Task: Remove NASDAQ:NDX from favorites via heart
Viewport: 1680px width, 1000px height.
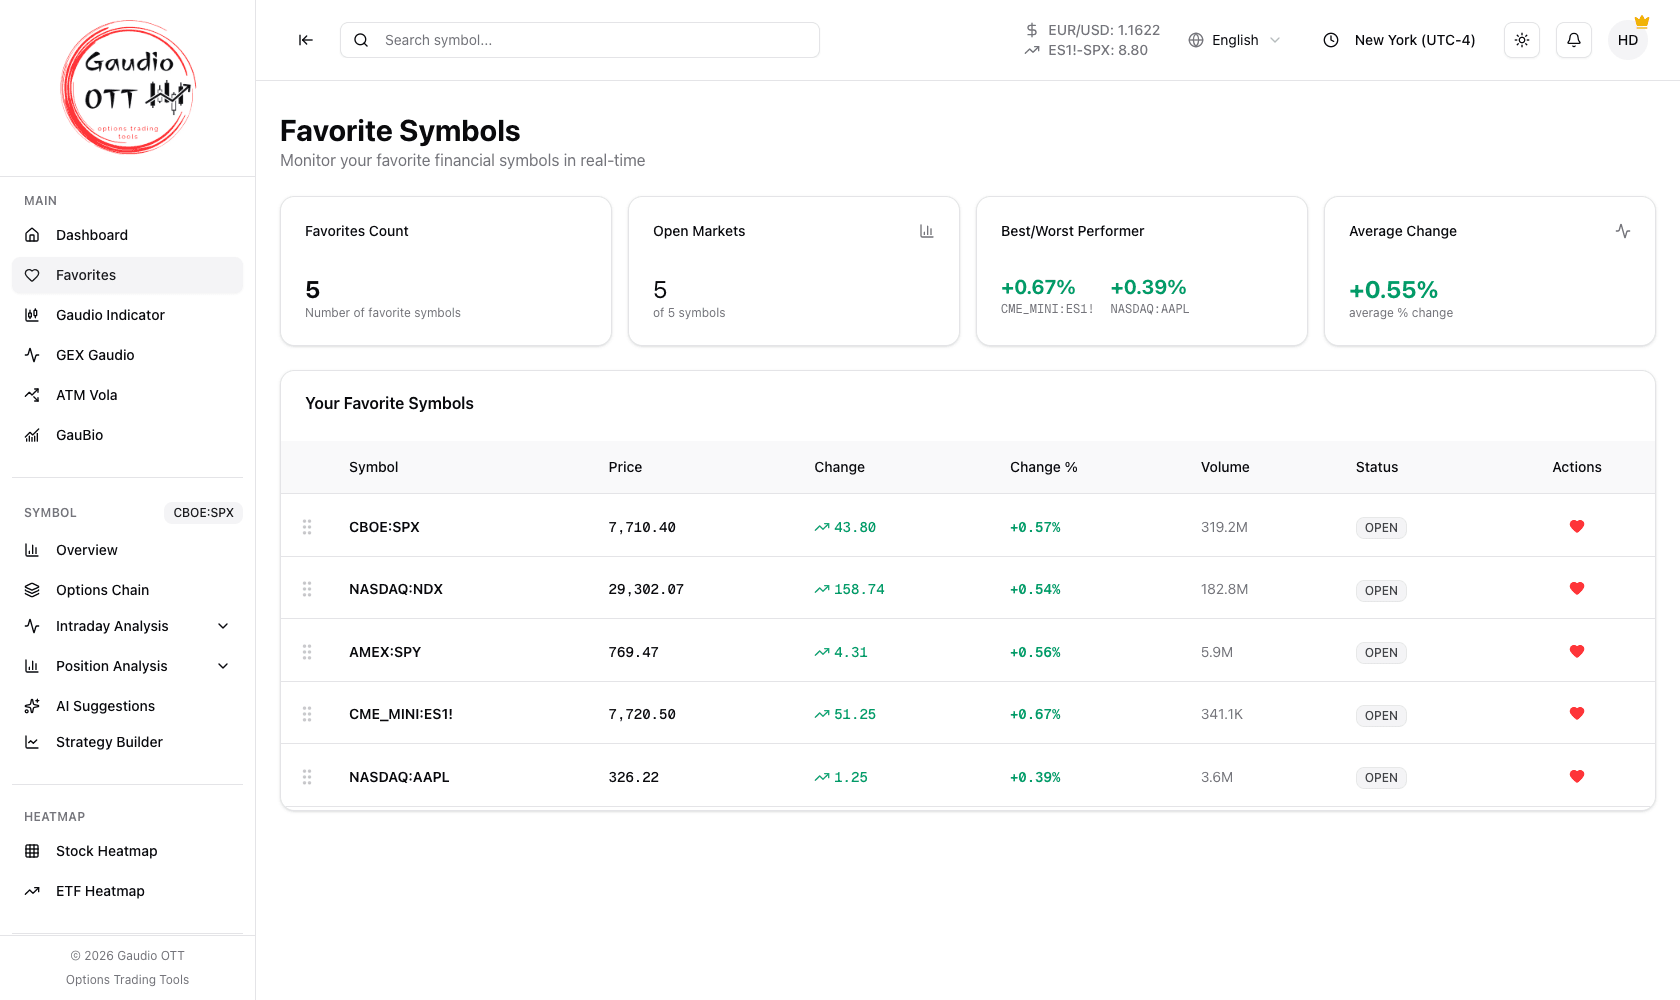Action: tap(1577, 588)
